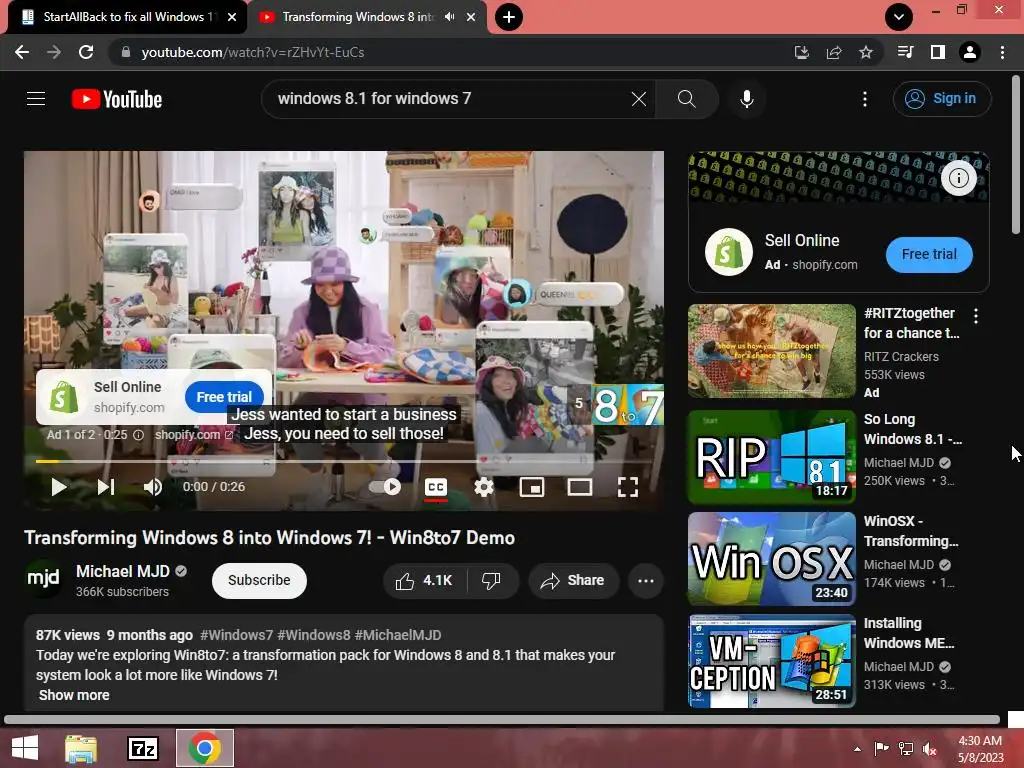Click the #MichaelMJD hashtag

(398, 635)
